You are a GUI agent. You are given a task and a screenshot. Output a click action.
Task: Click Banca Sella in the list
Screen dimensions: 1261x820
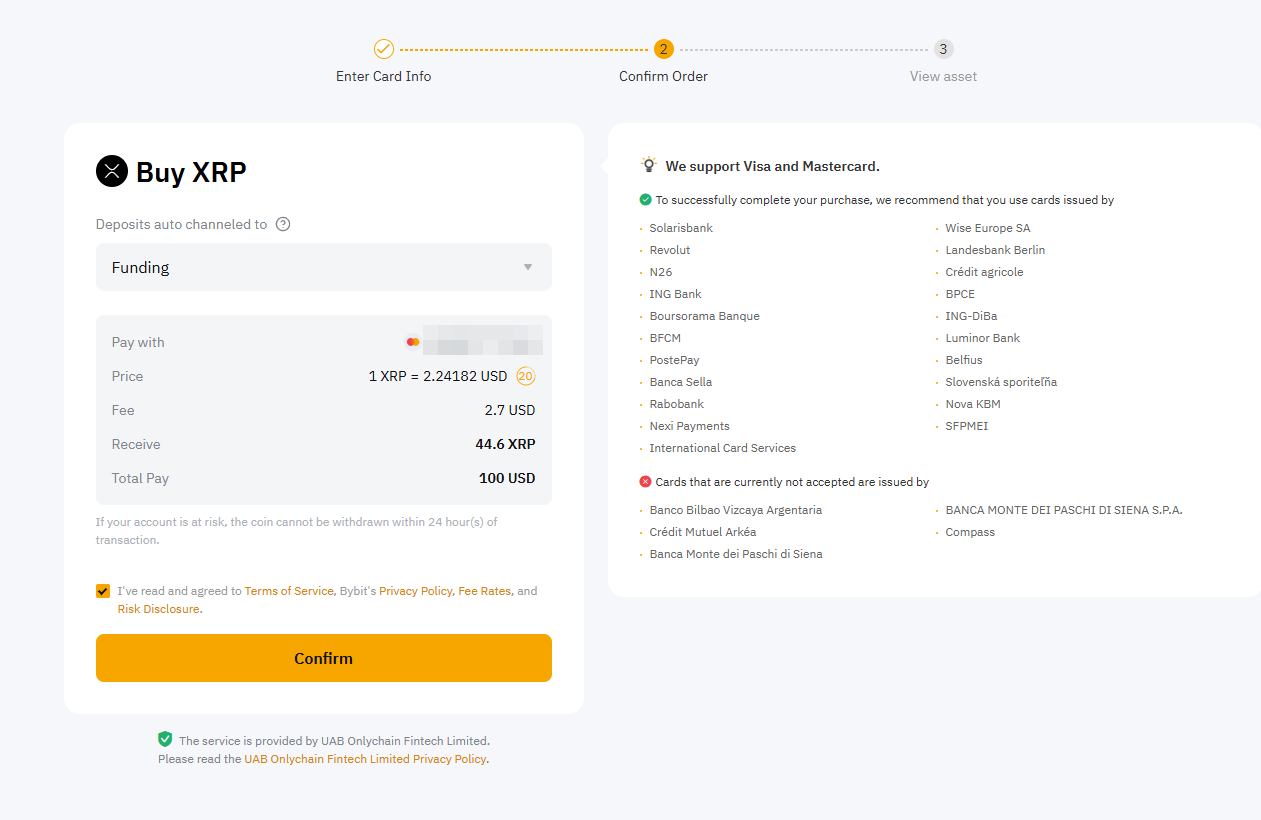click(681, 382)
